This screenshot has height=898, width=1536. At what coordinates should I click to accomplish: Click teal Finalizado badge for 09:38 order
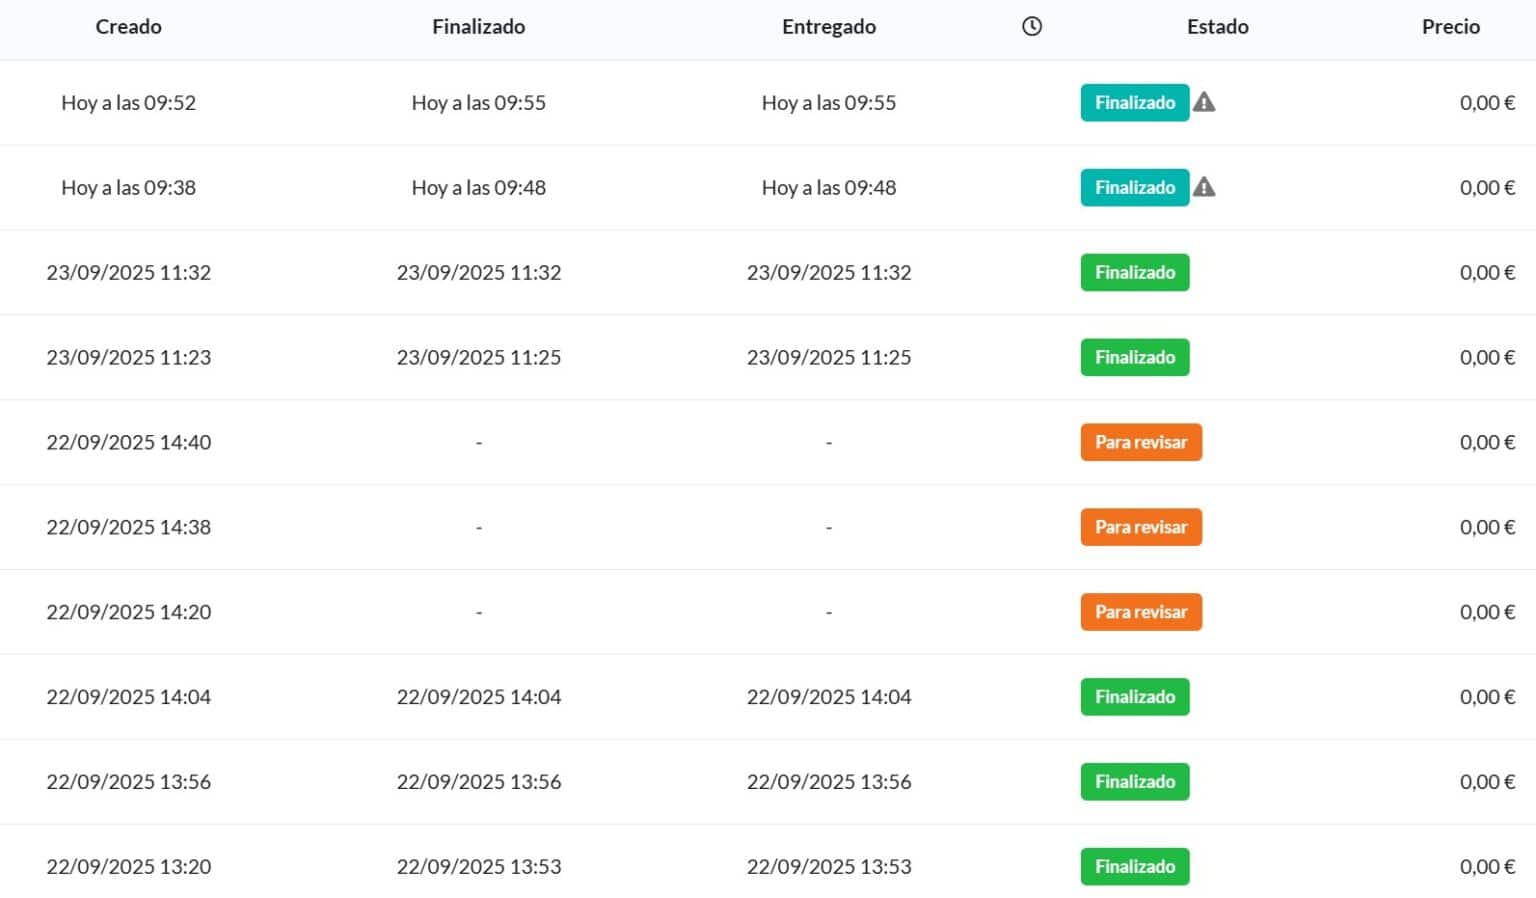[x=1134, y=188]
